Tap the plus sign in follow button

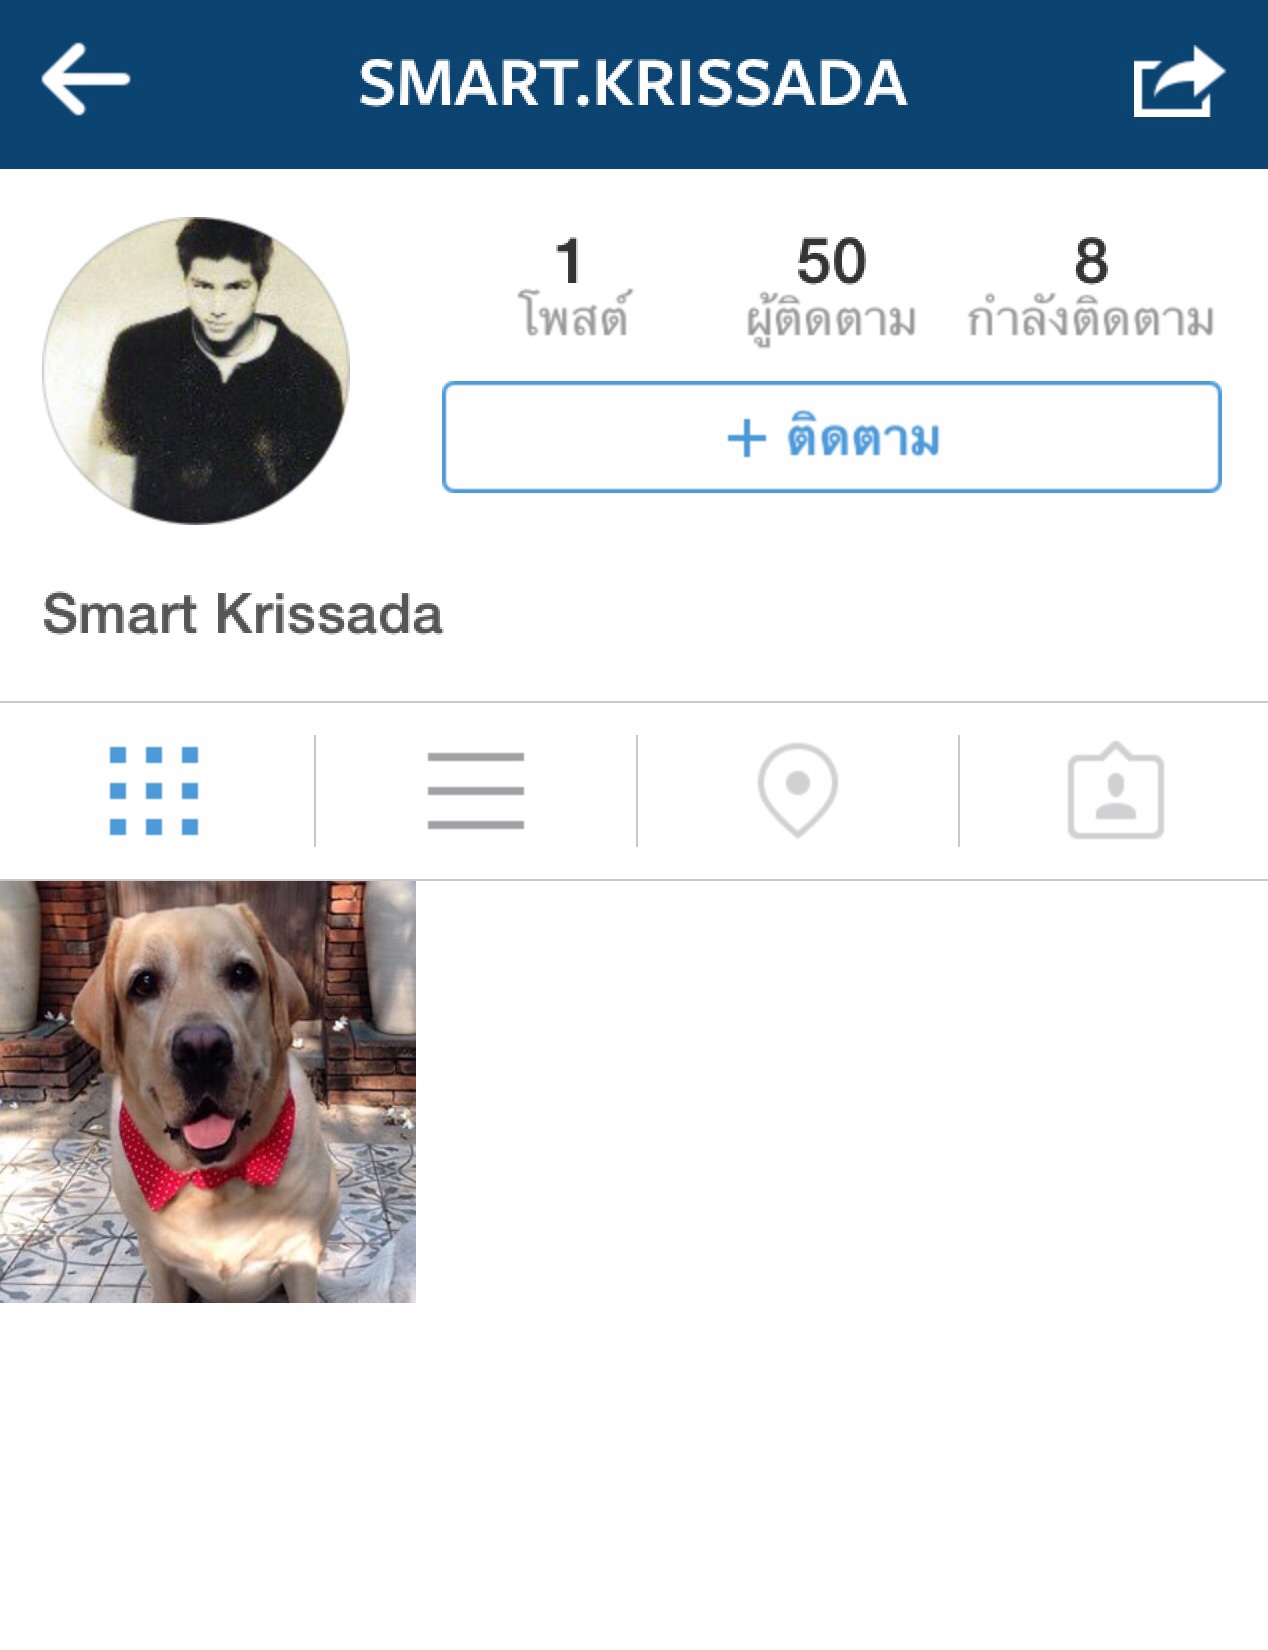pos(746,438)
